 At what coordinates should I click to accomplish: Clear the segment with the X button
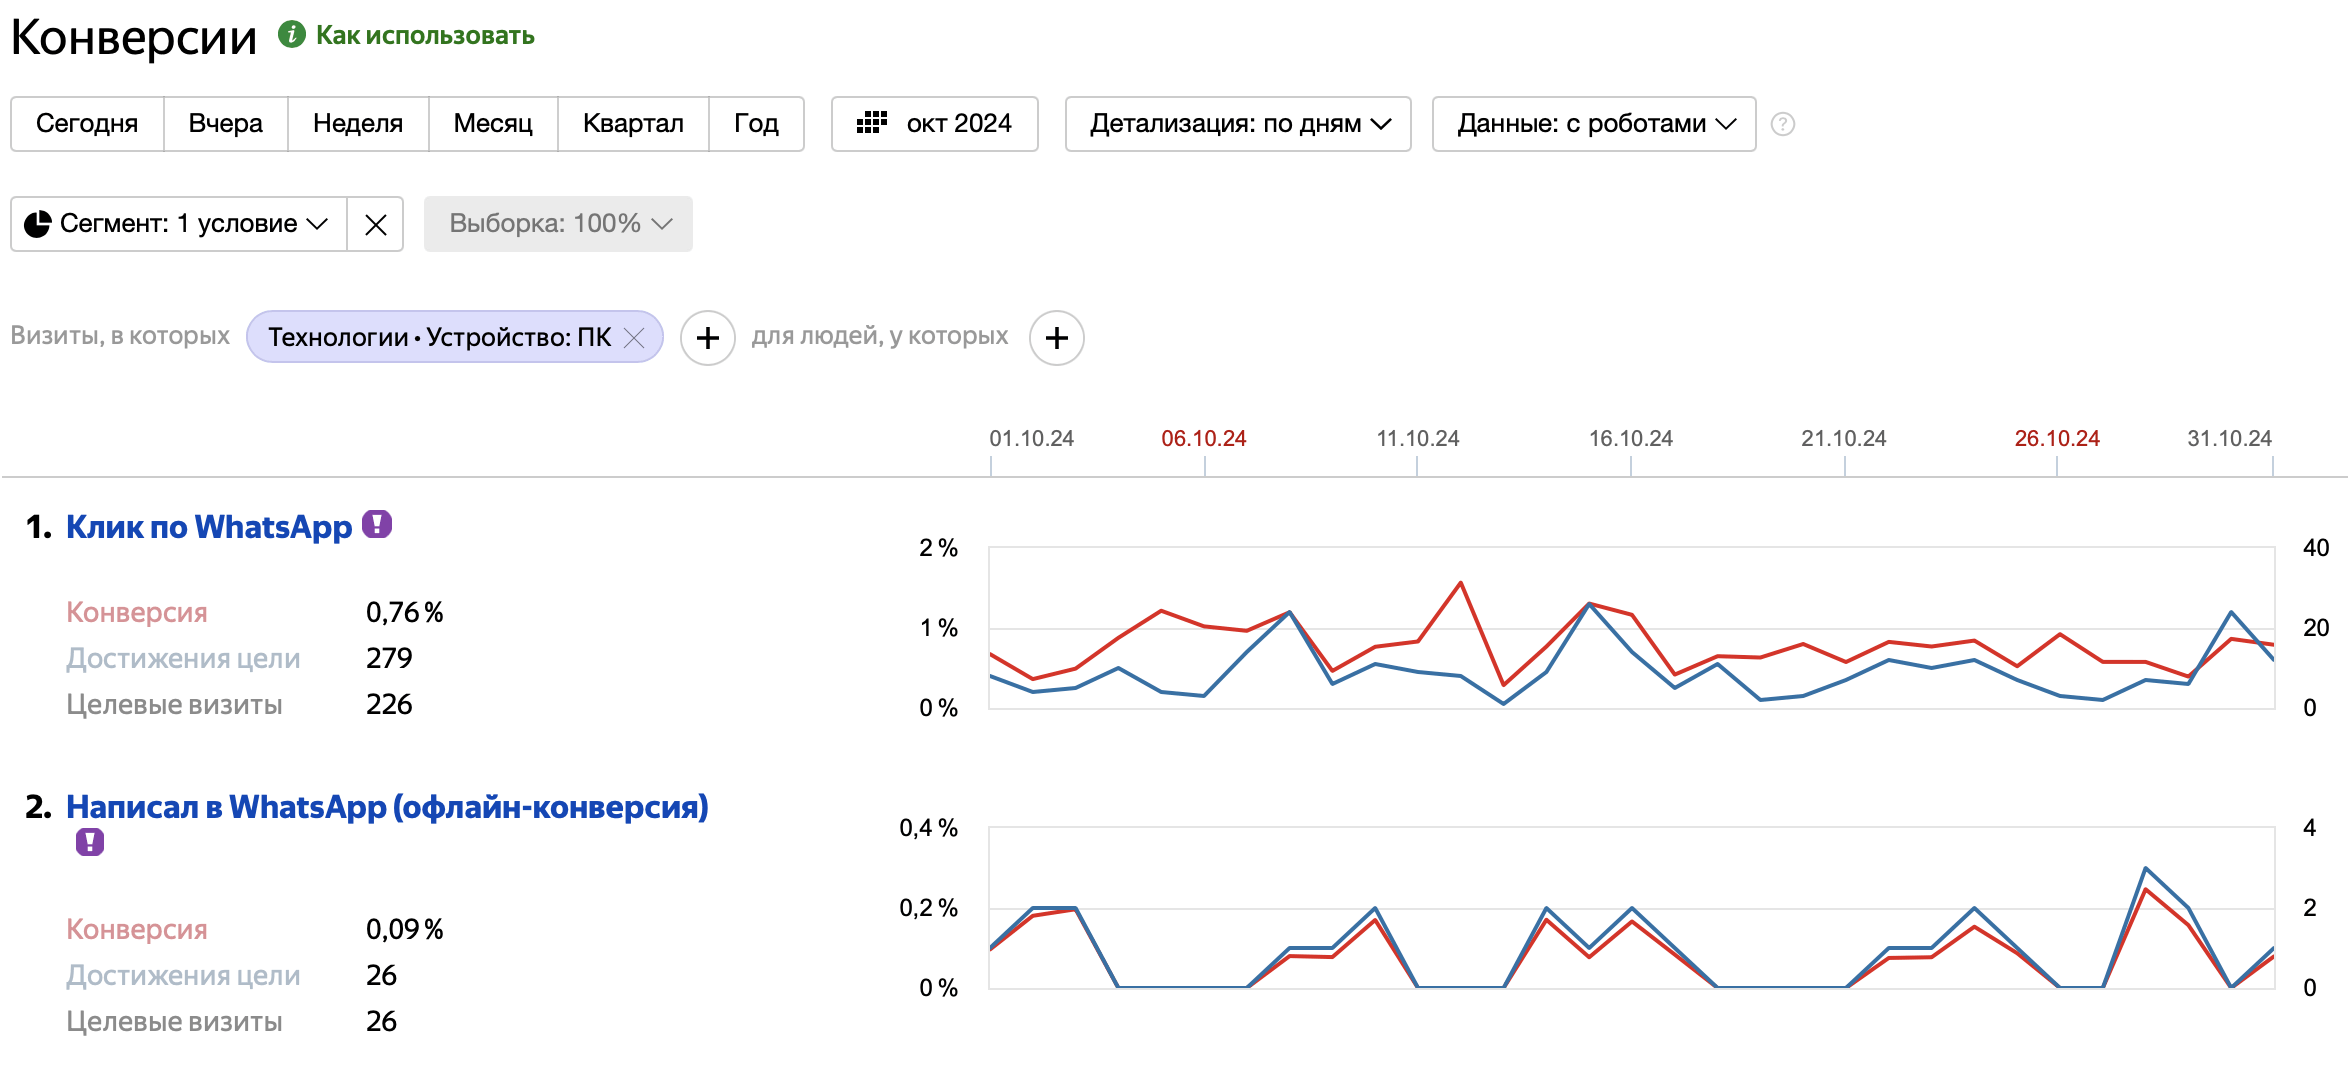point(375,225)
